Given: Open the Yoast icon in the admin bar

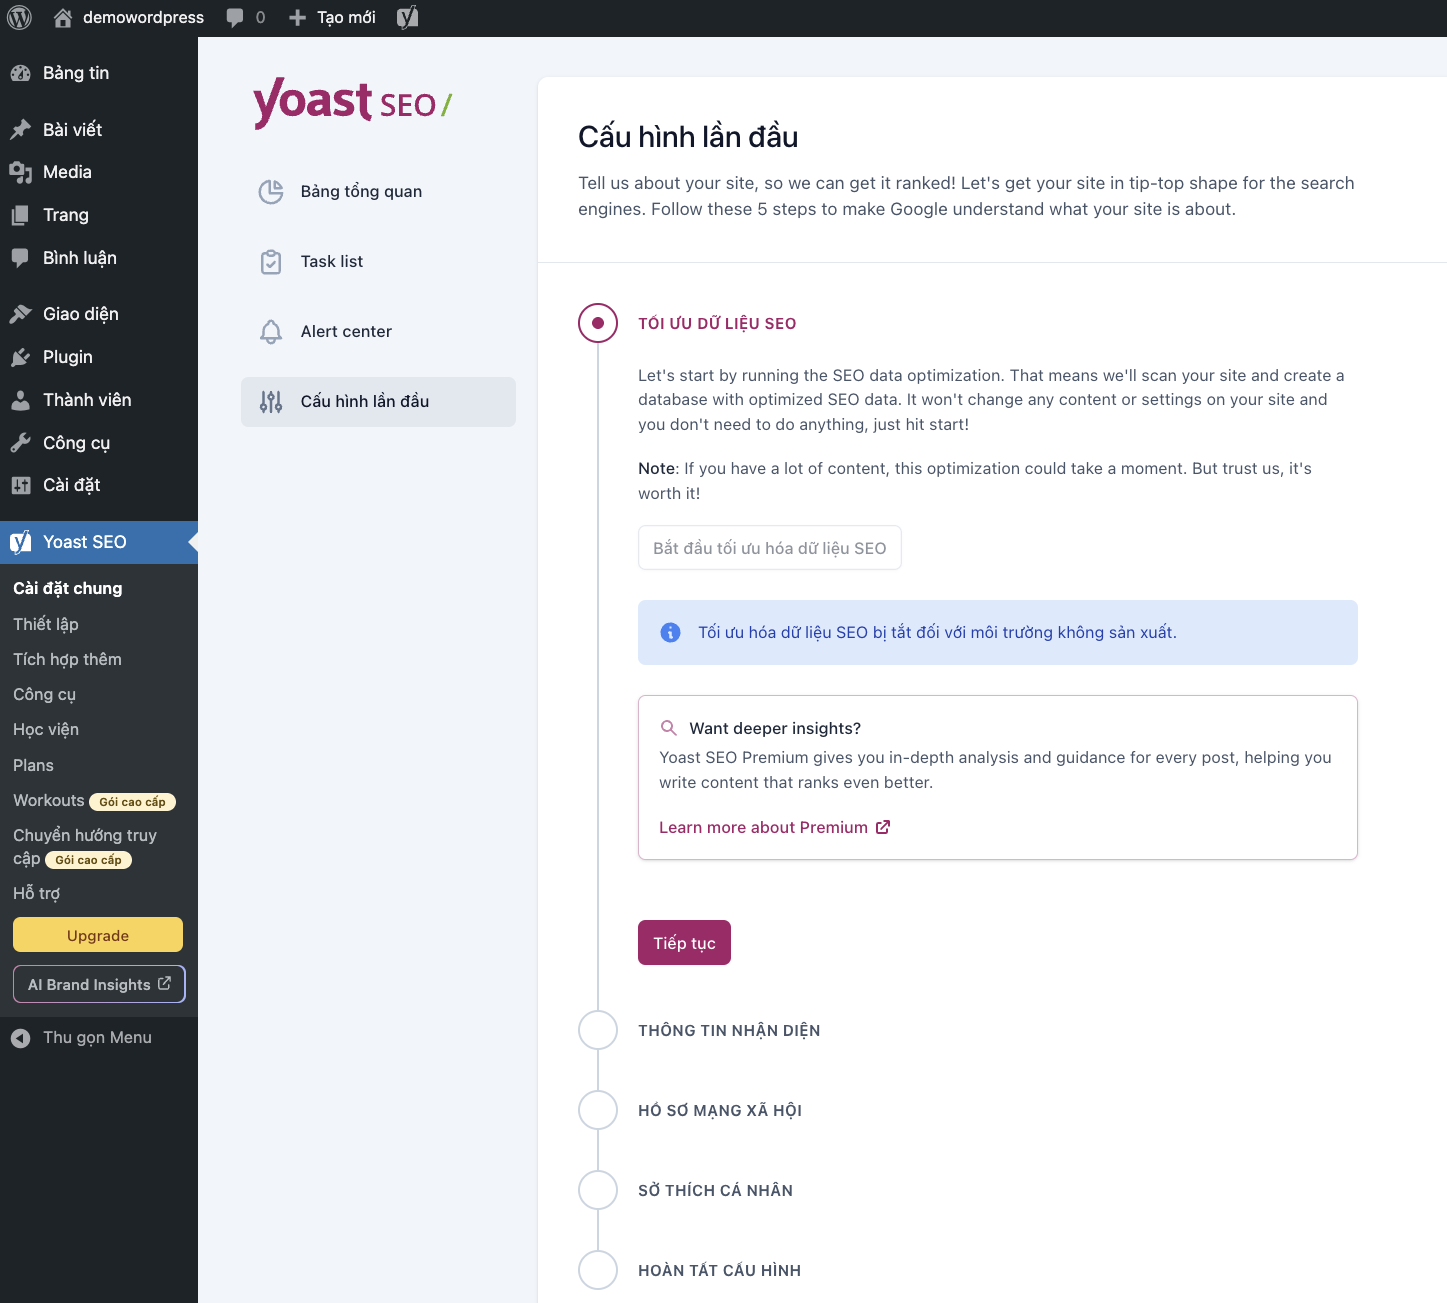Looking at the screenshot, I should 407,17.
